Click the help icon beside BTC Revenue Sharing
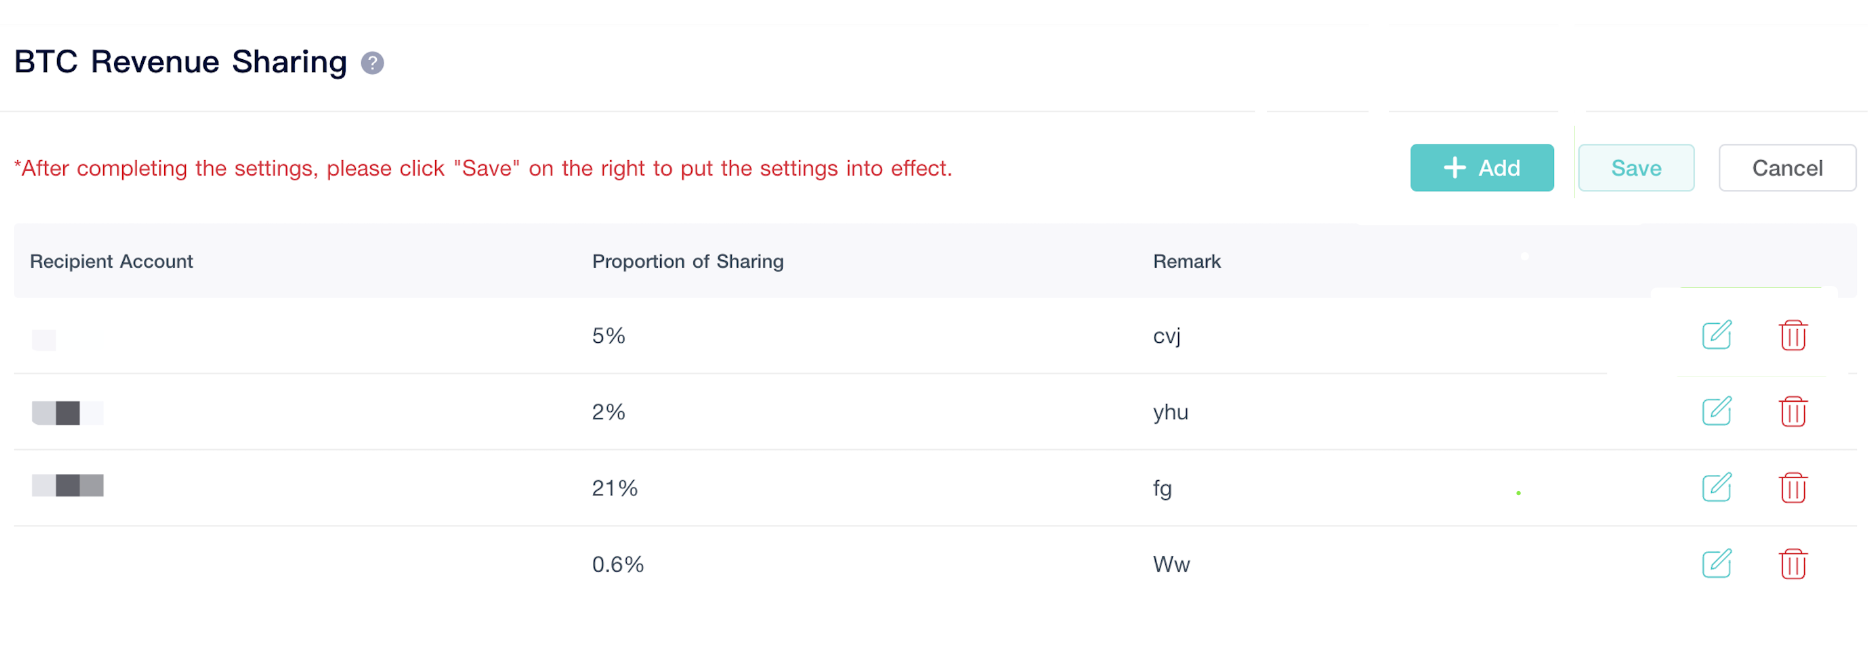The width and height of the screenshot is (1872, 652). click(372, 63)
